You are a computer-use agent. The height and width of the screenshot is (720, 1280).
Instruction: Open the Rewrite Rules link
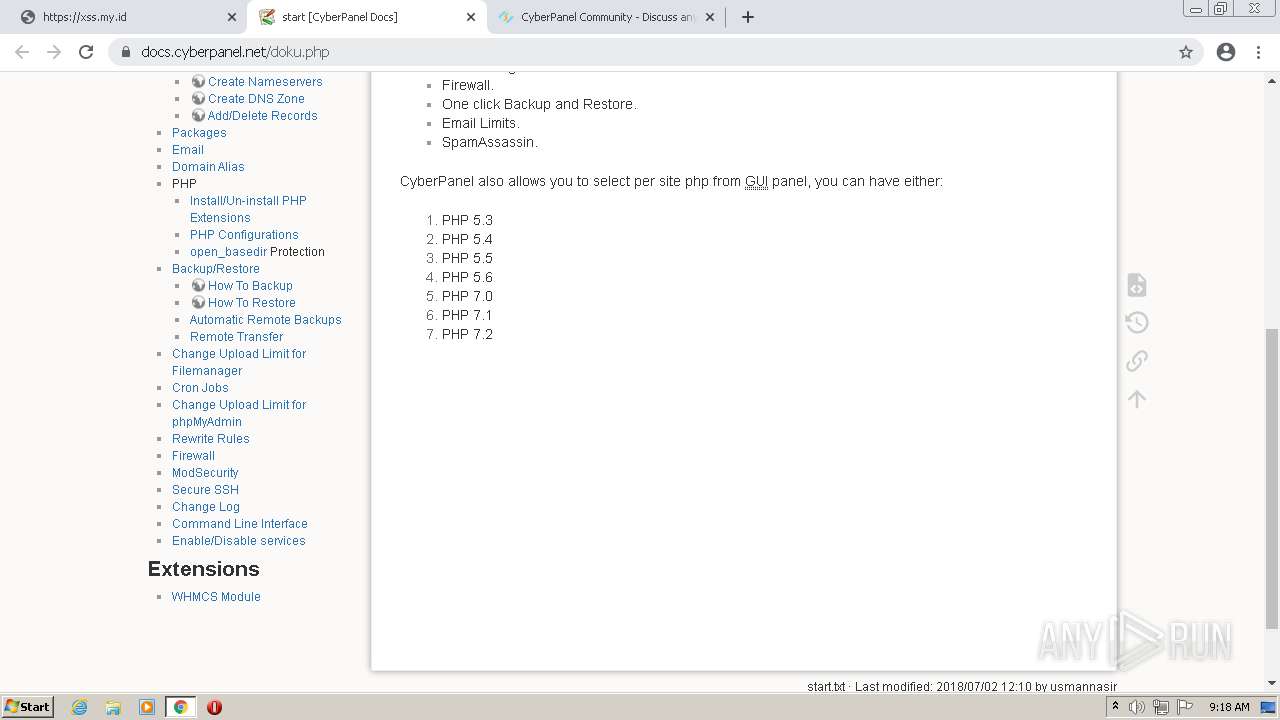click(211, 438)
